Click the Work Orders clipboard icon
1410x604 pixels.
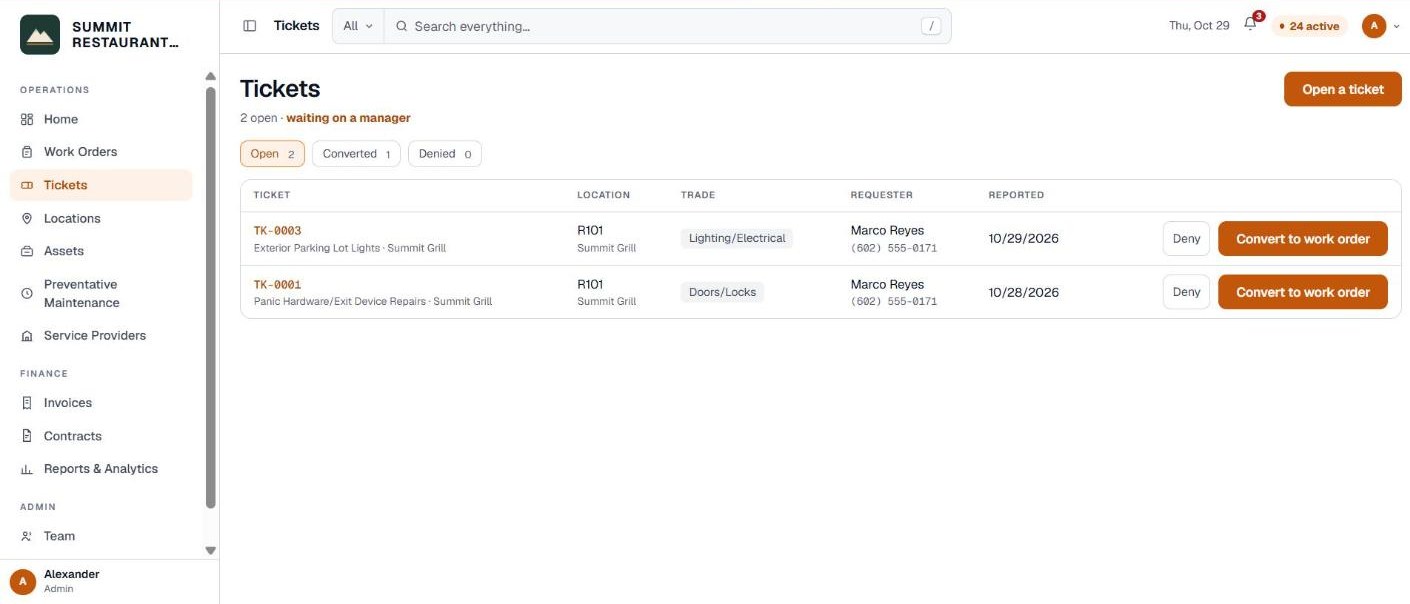coord(27,152)
